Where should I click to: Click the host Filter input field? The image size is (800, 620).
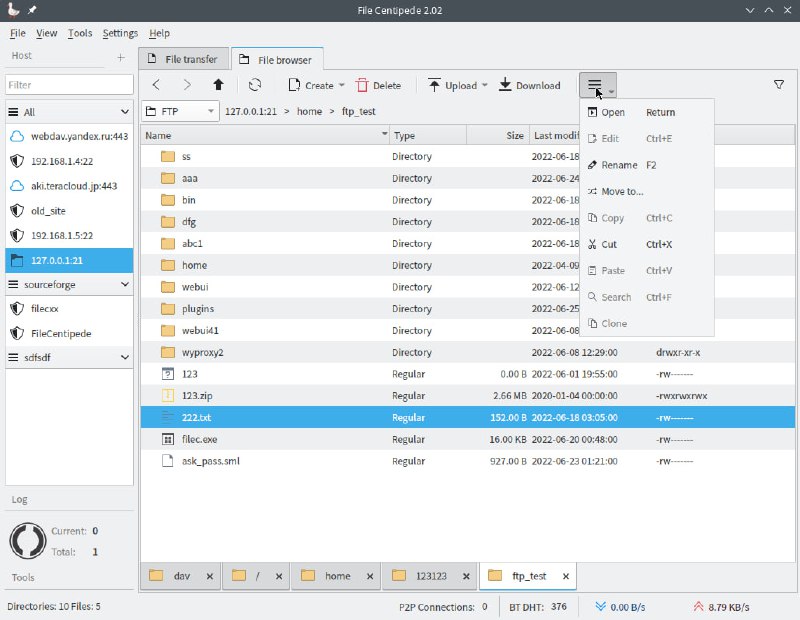(68, 85)
